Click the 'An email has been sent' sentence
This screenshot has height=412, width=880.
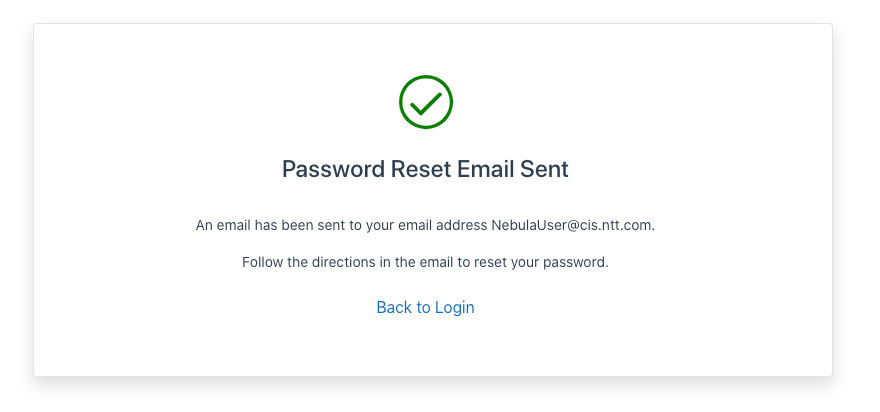[425, 226]
